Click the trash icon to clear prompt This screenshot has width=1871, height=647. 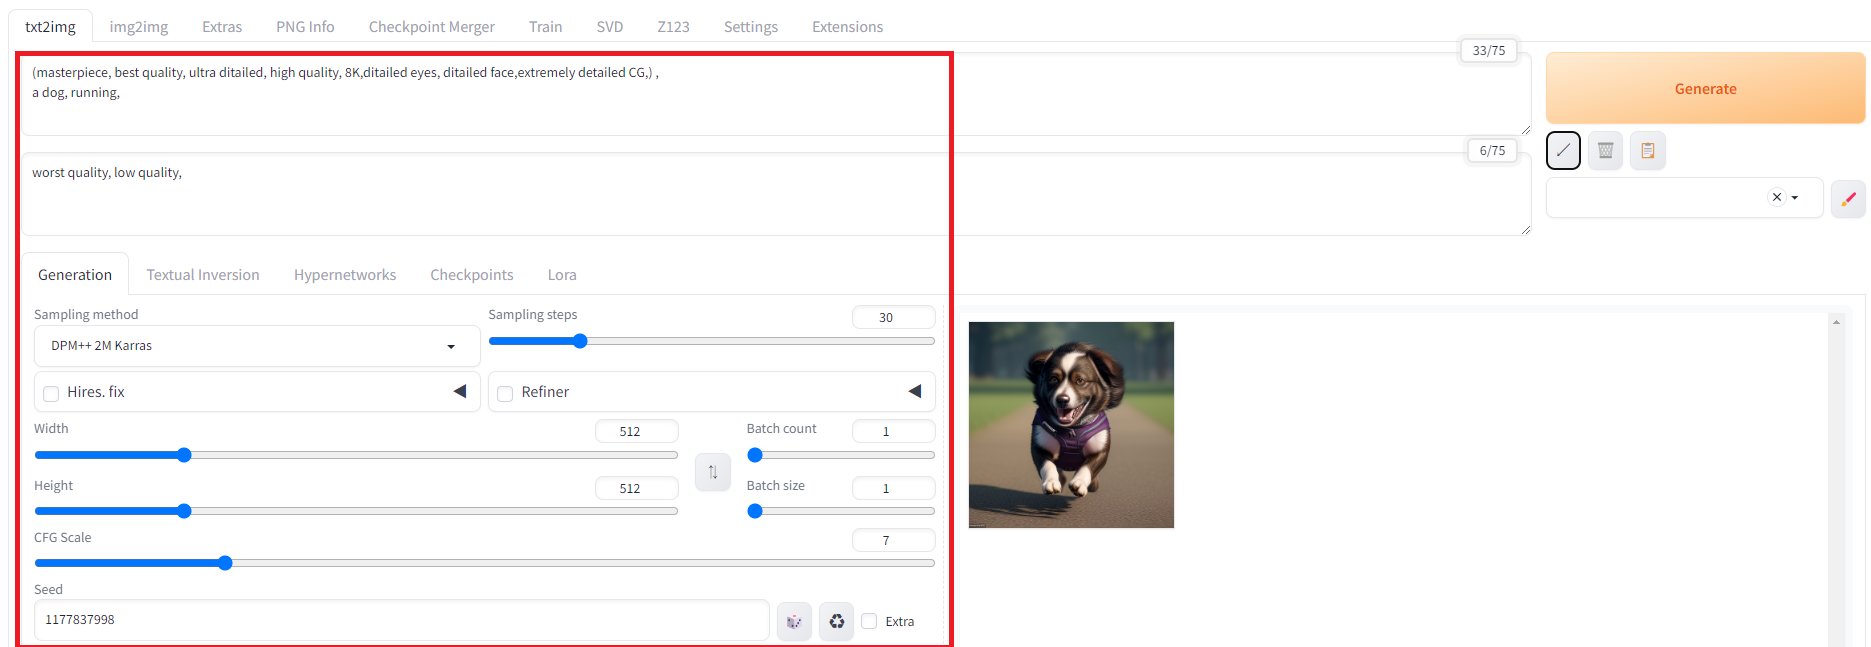coord(1605,150)
